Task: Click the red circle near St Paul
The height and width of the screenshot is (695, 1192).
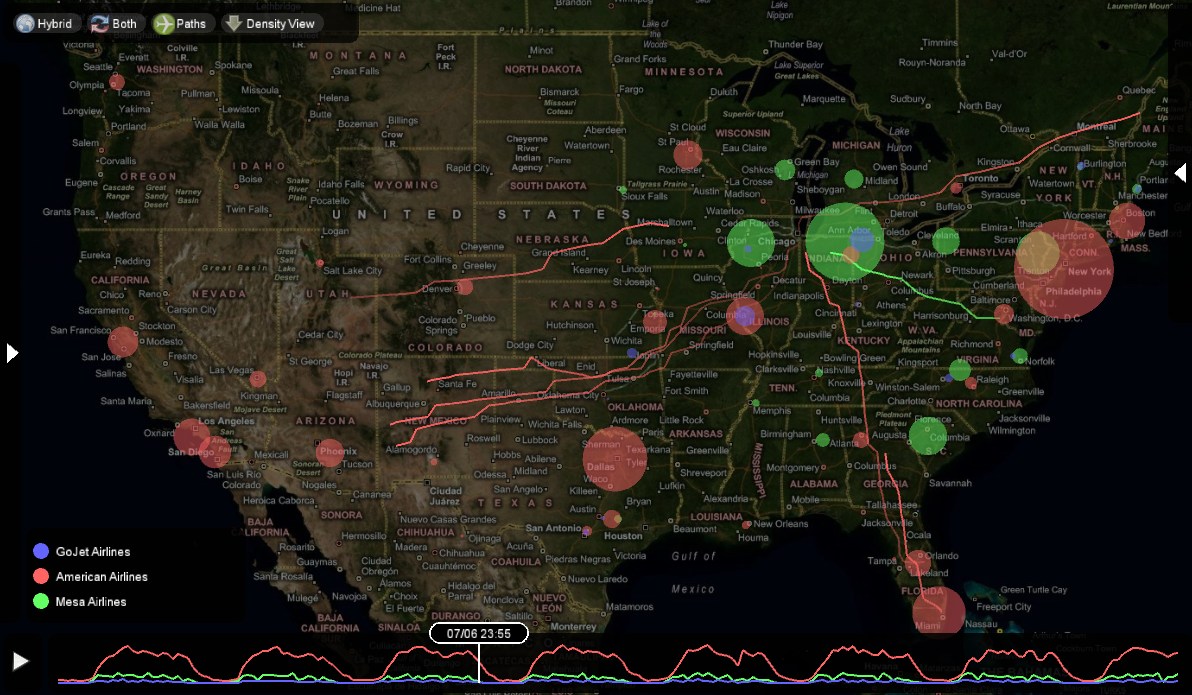Action: 687,154
